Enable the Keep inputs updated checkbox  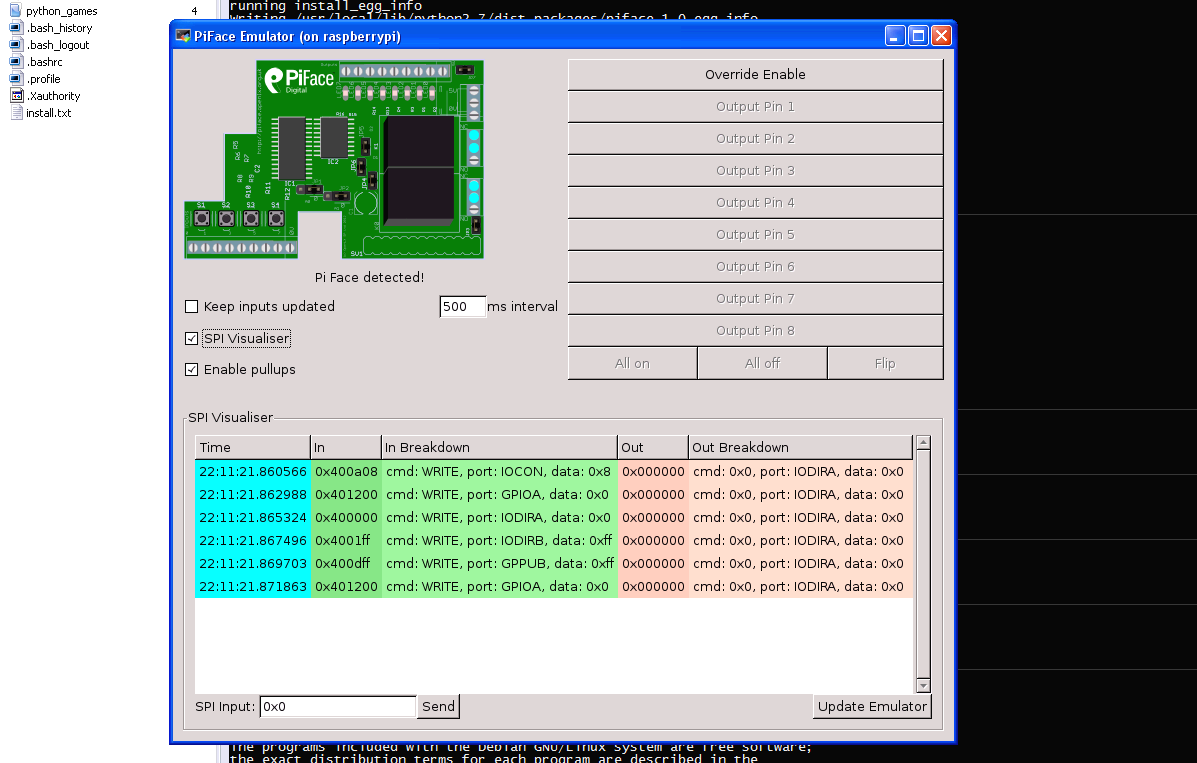coord(192,306)
